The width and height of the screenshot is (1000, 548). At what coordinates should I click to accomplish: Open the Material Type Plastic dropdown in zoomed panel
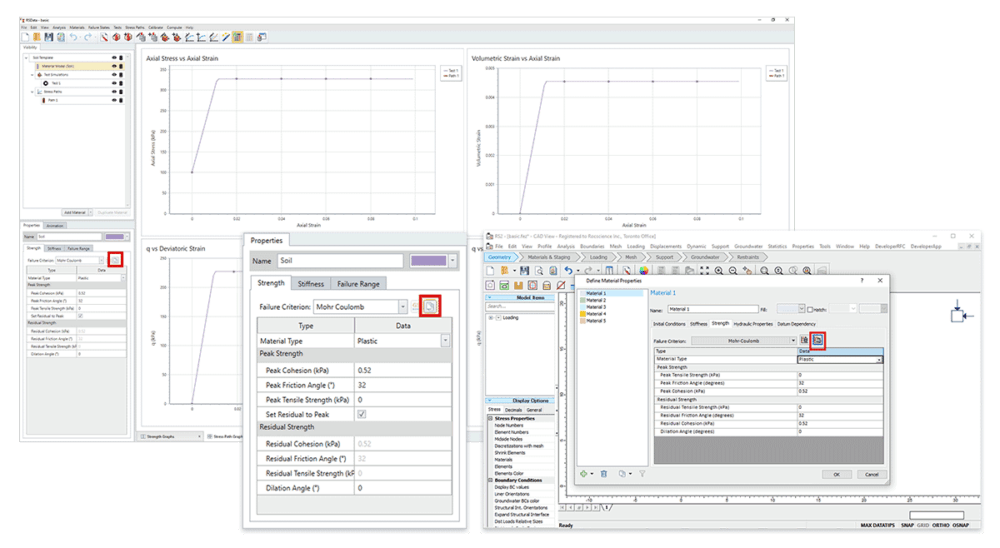point(444,340)
